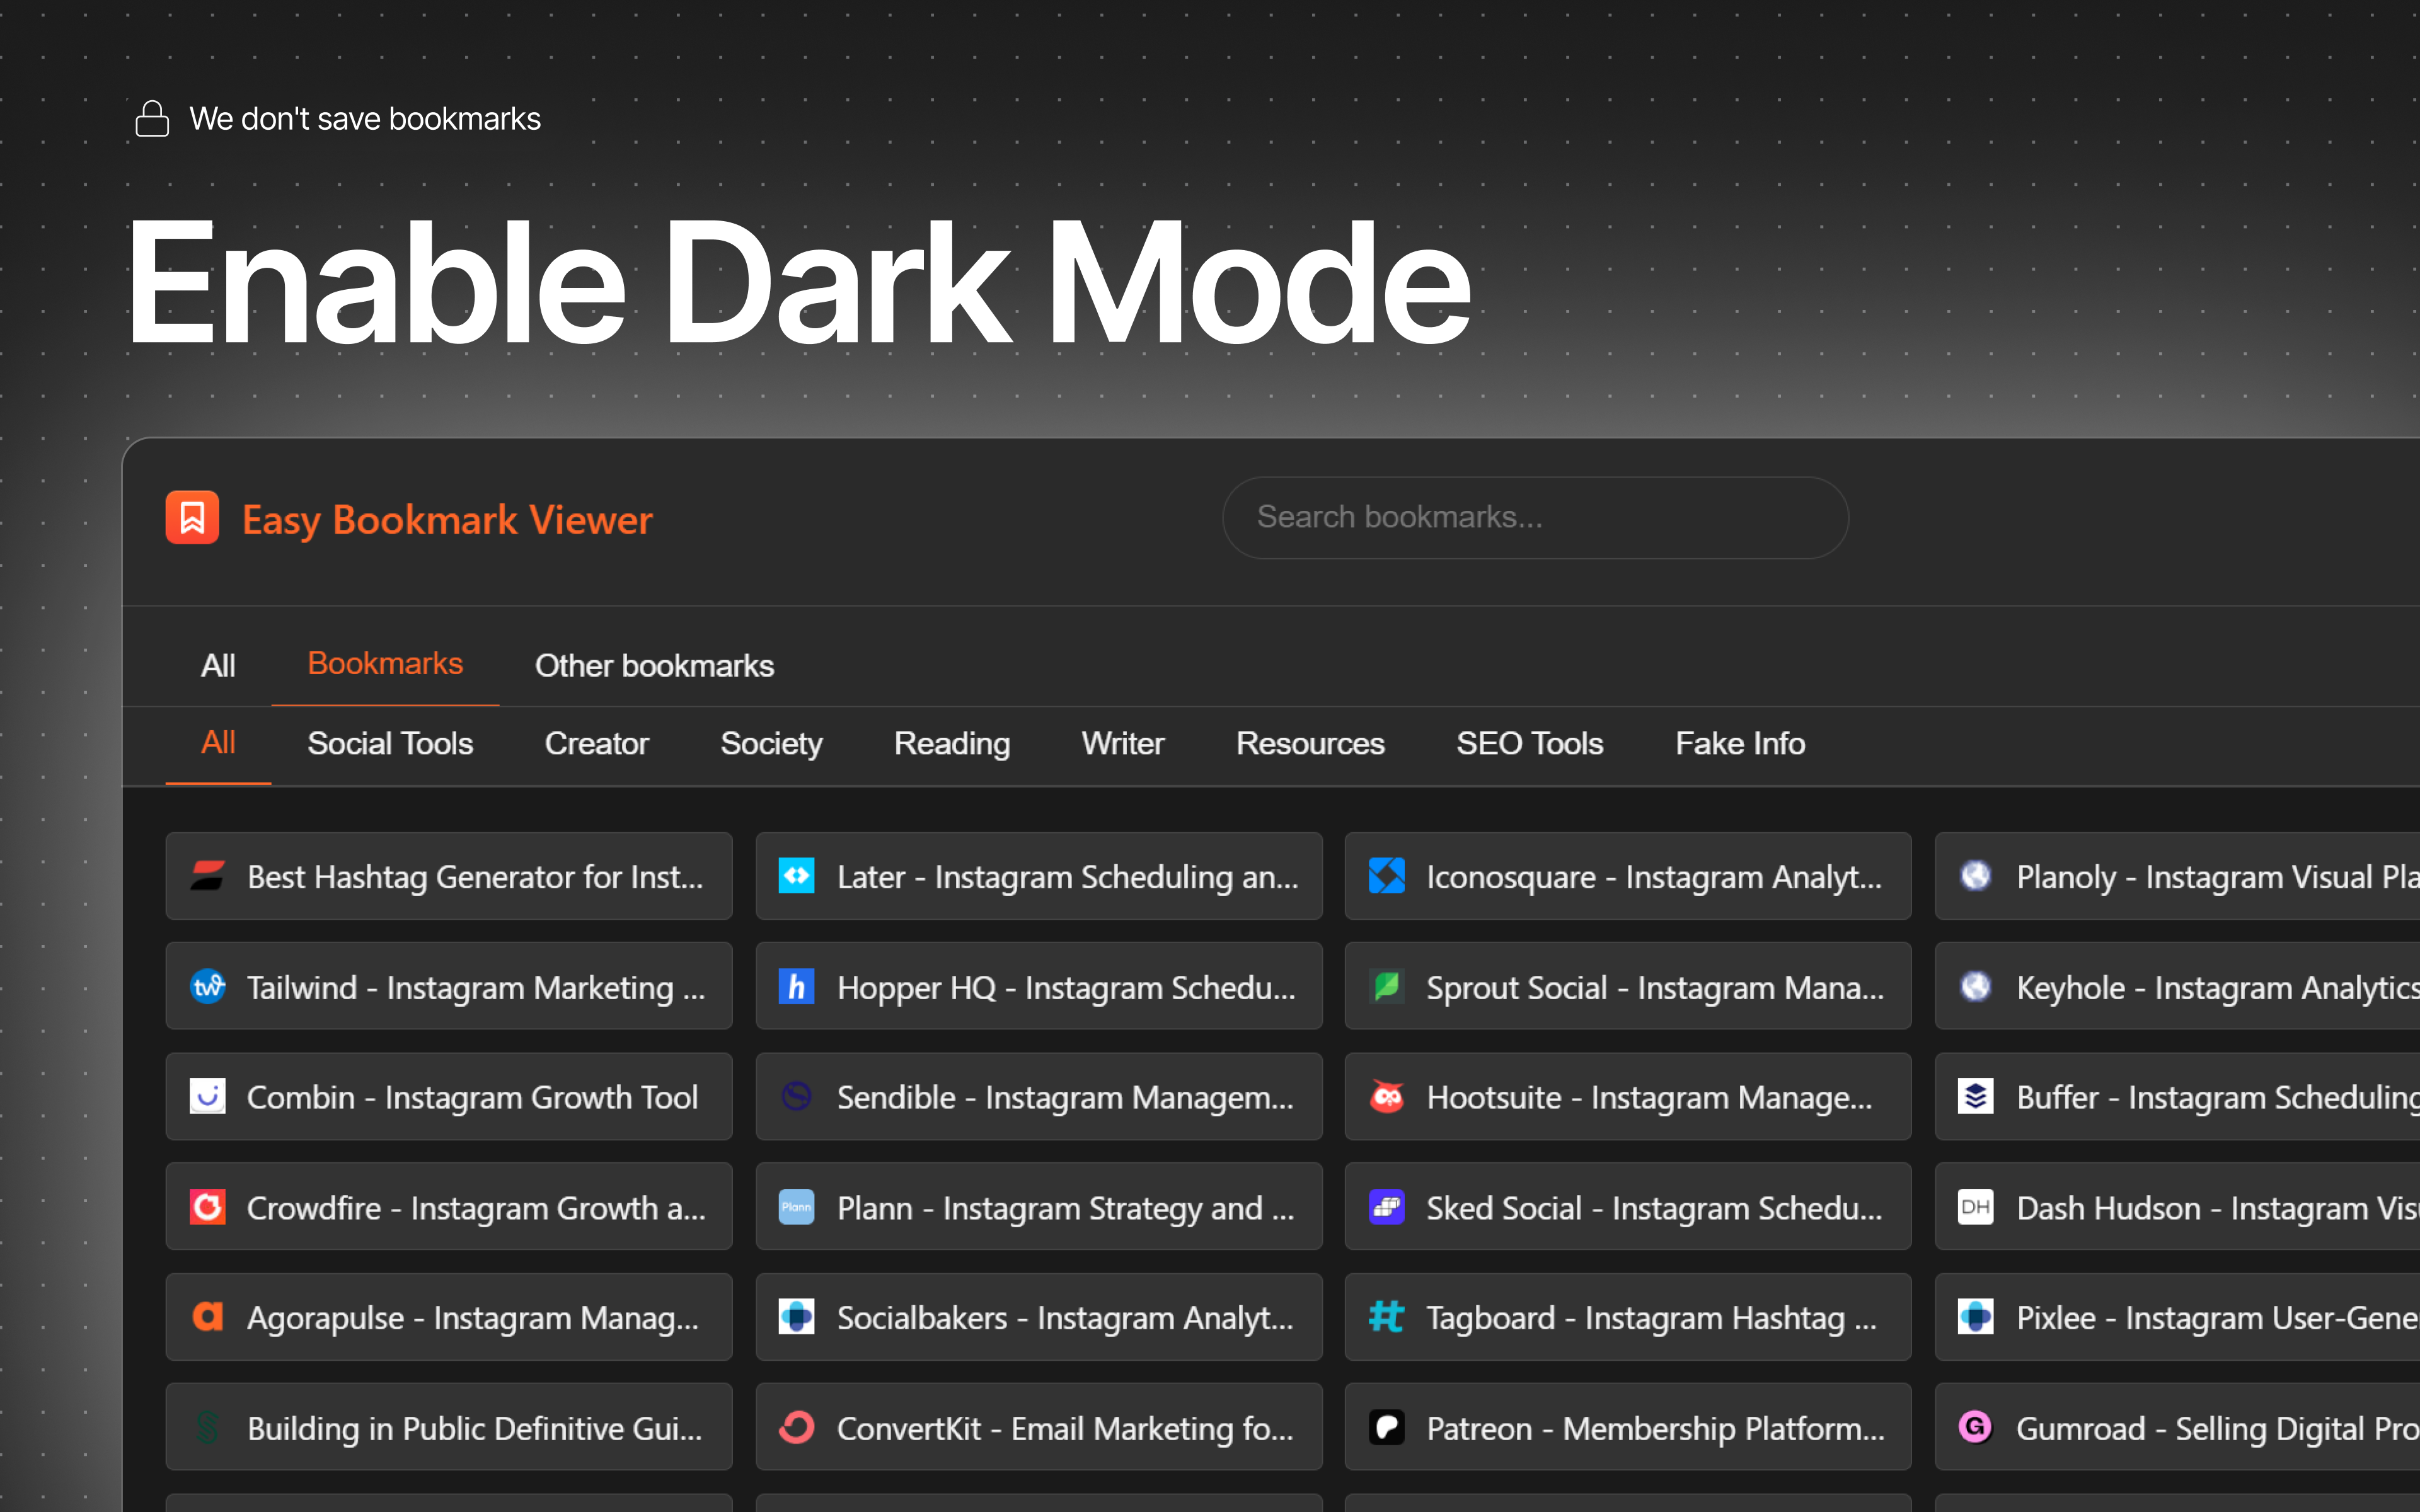Click the Tagboard hashtag favicon

1386,1317
